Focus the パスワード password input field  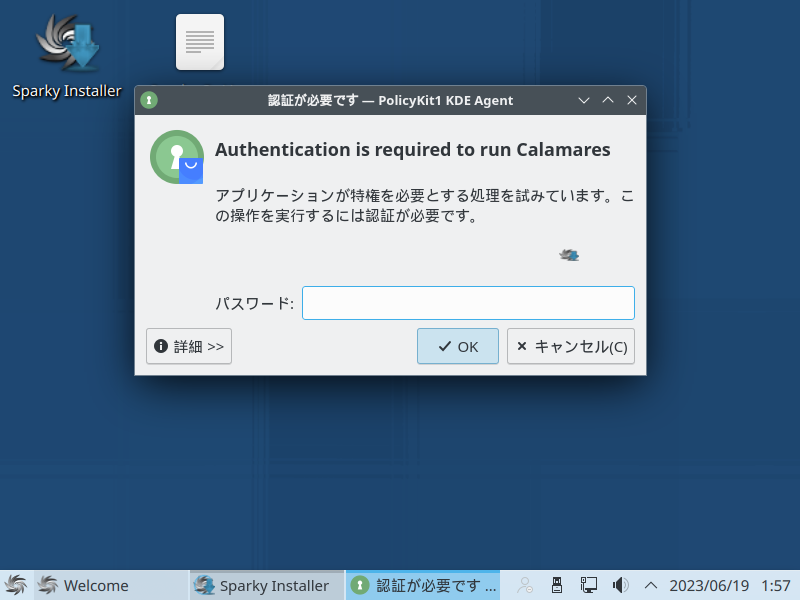(x=468, y=303)
